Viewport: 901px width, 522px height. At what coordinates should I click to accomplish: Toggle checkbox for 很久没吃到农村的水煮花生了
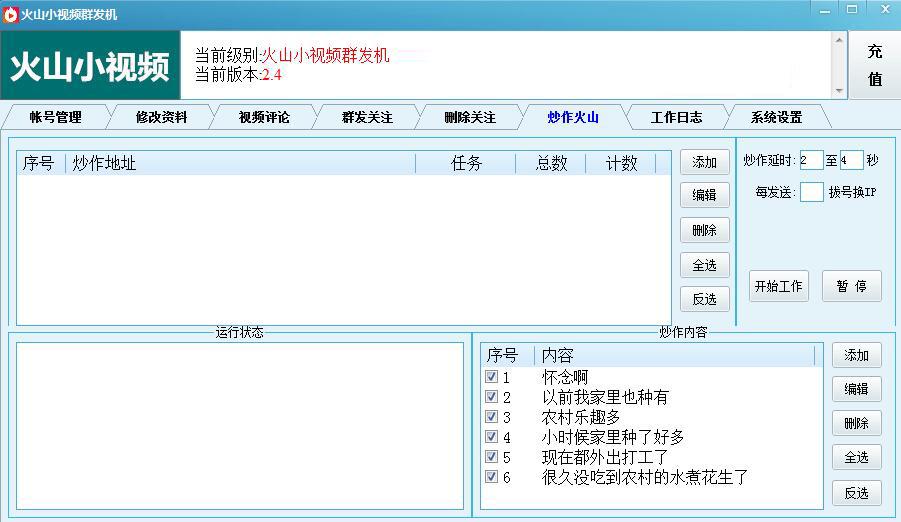[x=491, y=477]
